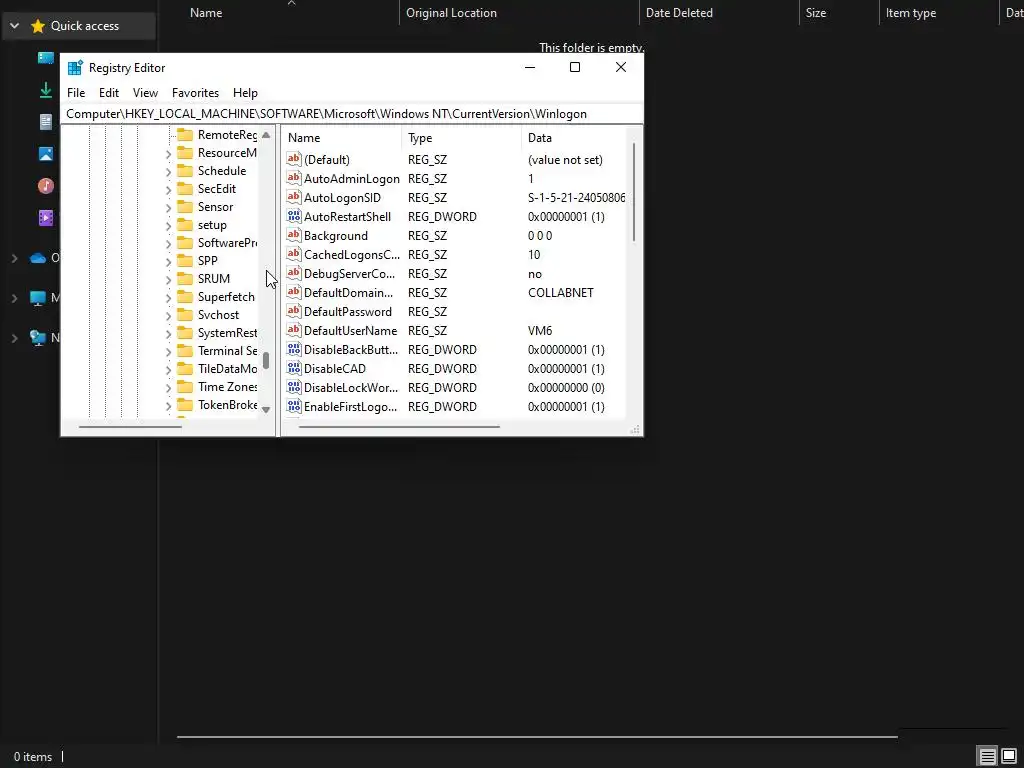The height and width of the screenshot is (768, 1024).
Task: Switch Explorer to large thumbnails view icon
Action: click(x=1010, y=756)
